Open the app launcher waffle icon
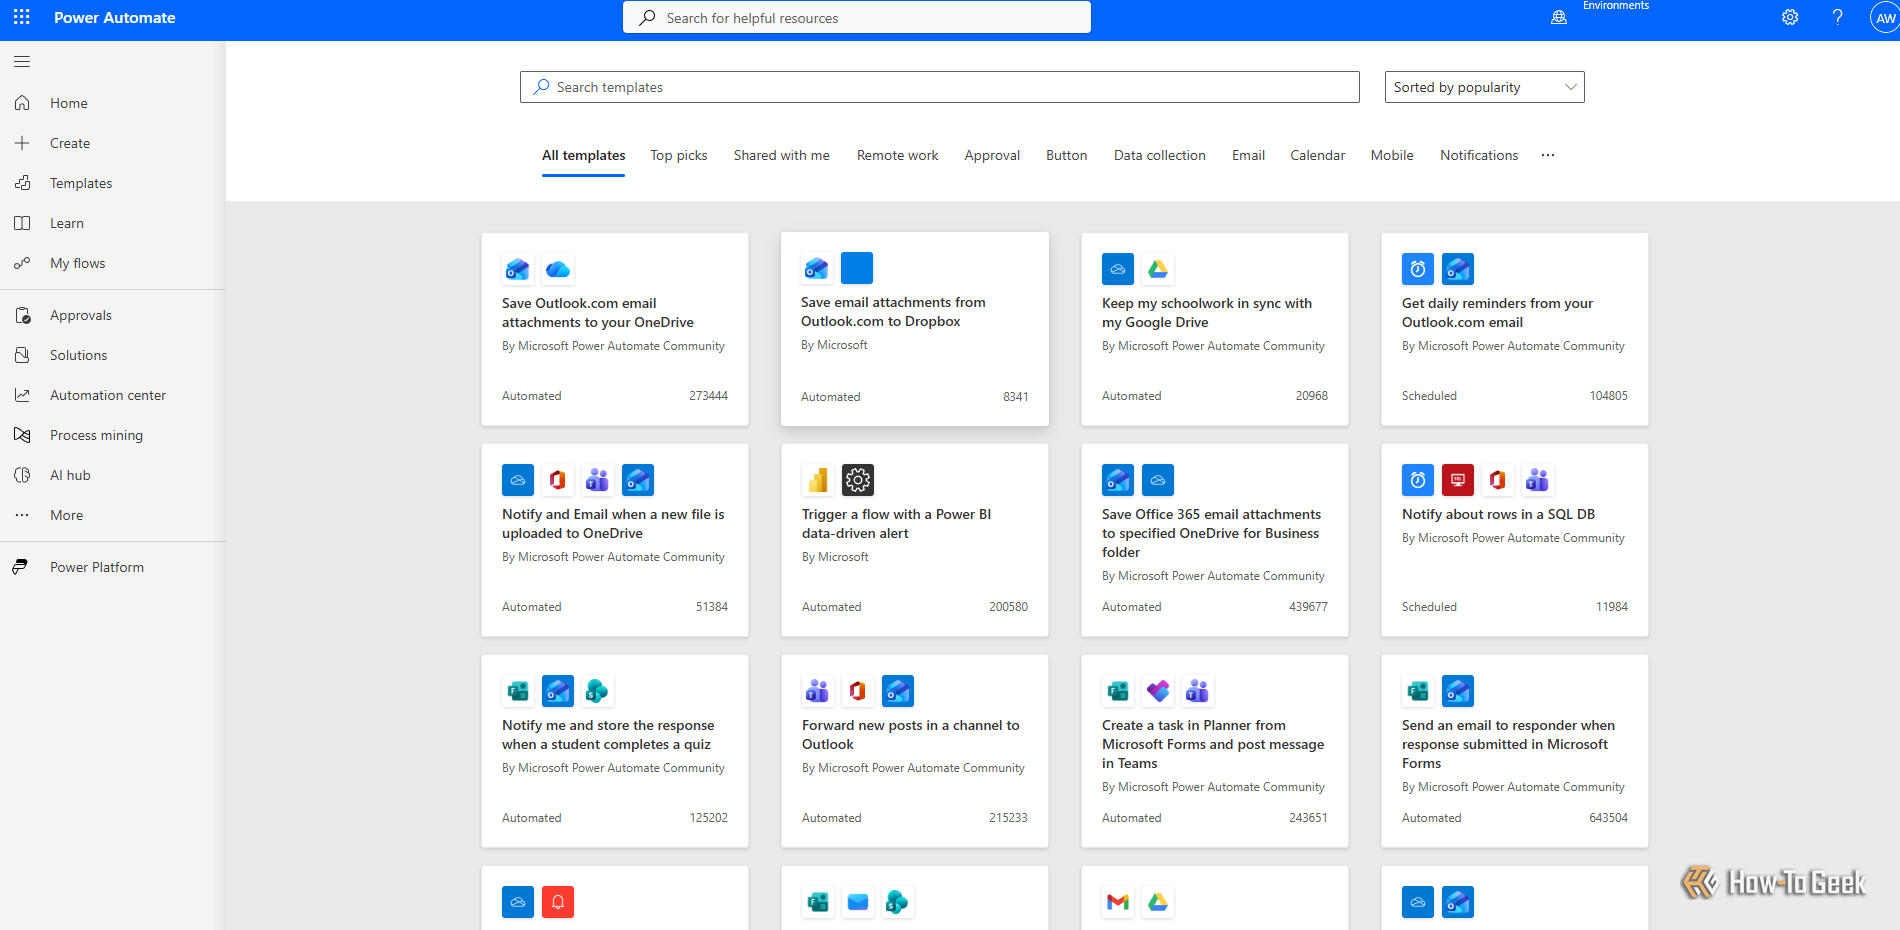 (22, 17)
